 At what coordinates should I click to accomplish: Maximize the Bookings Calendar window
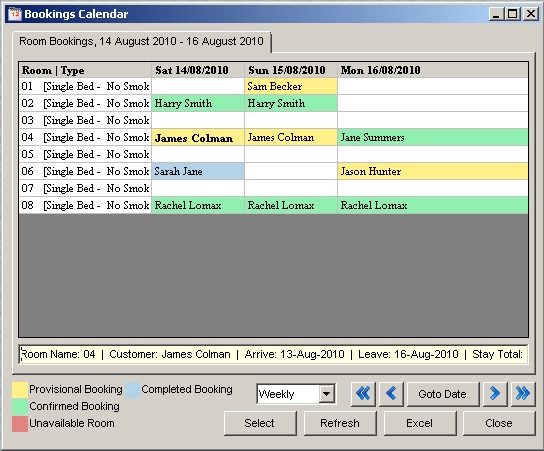click(x=513, y=14)
